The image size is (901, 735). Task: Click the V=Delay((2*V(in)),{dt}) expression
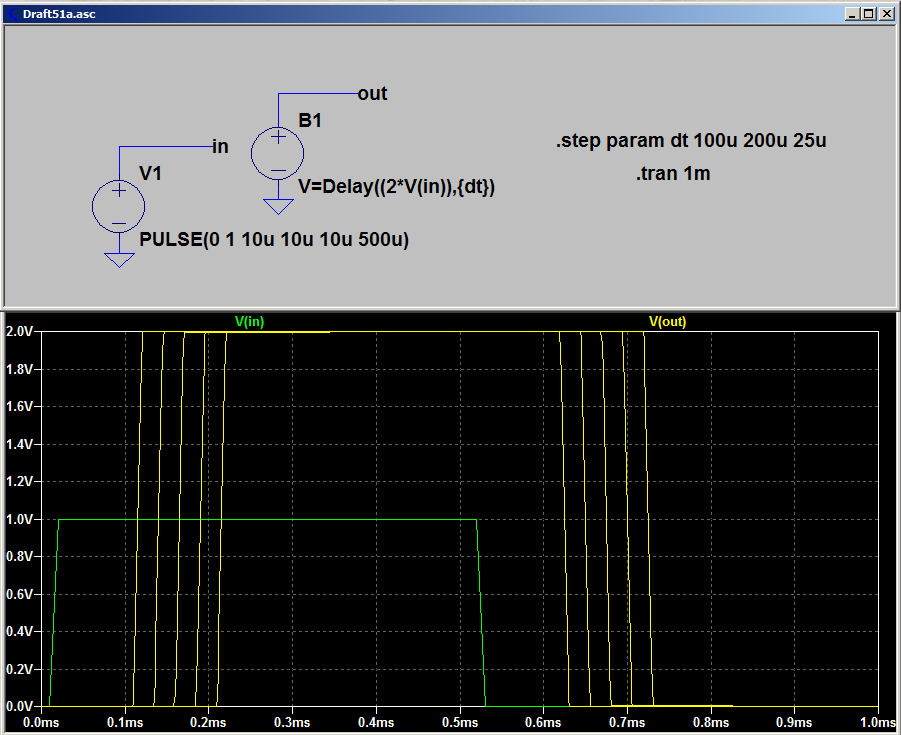pyautogui.click(x=396, y=187)
